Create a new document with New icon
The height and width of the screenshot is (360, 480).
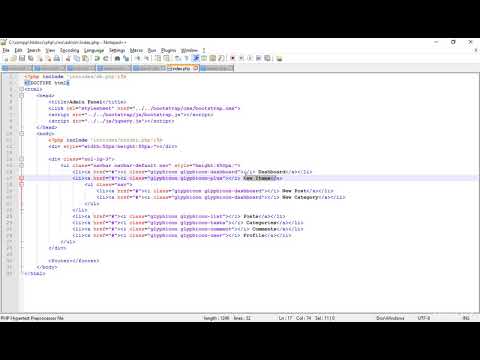(x=6, y=58)
